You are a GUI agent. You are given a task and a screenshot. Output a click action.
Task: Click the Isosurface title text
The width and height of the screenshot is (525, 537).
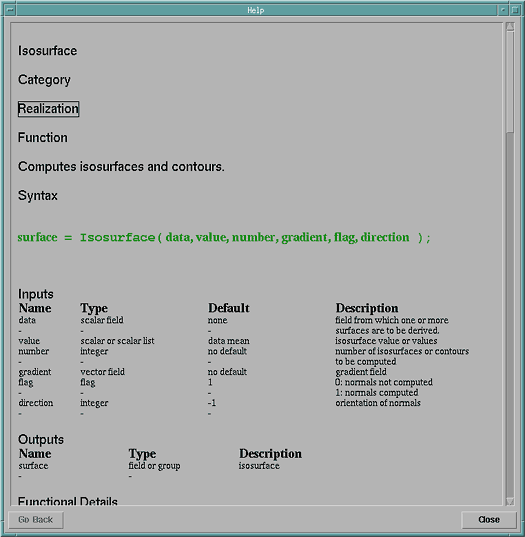pyautogui.click(x=48, y=51)
